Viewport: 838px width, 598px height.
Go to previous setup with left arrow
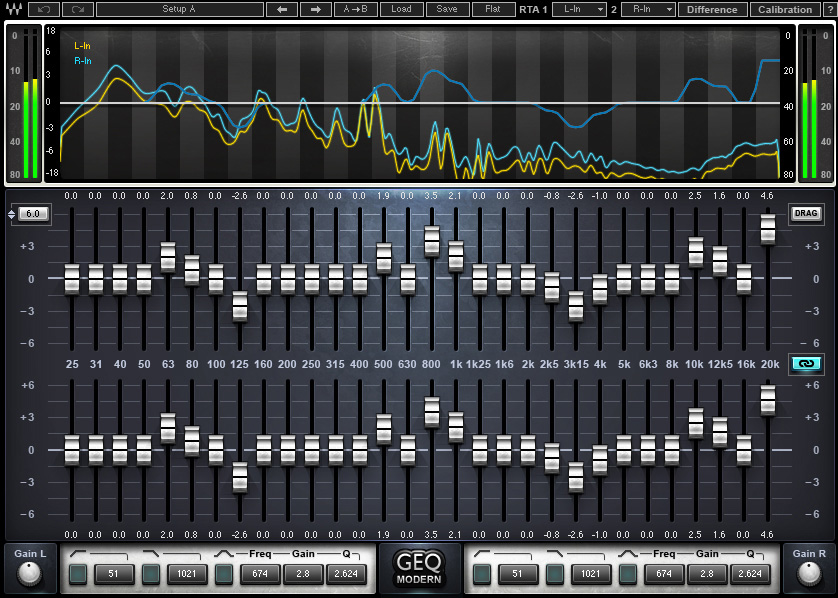point(282,9)
